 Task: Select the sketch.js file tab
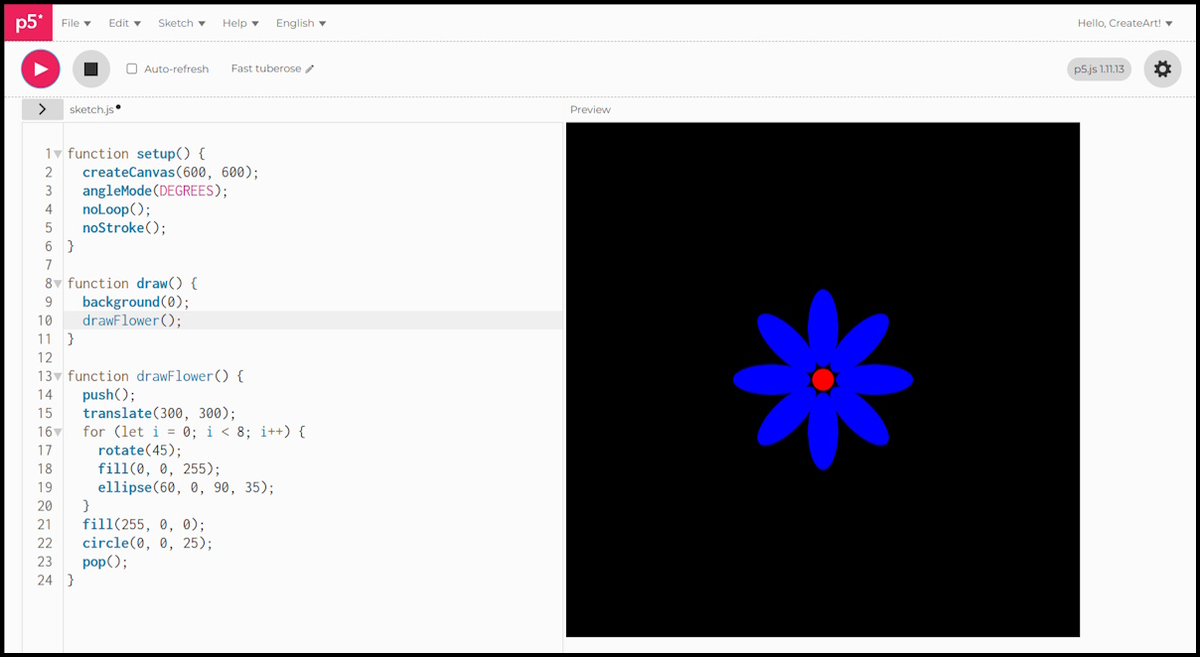(x=91, y=109)
